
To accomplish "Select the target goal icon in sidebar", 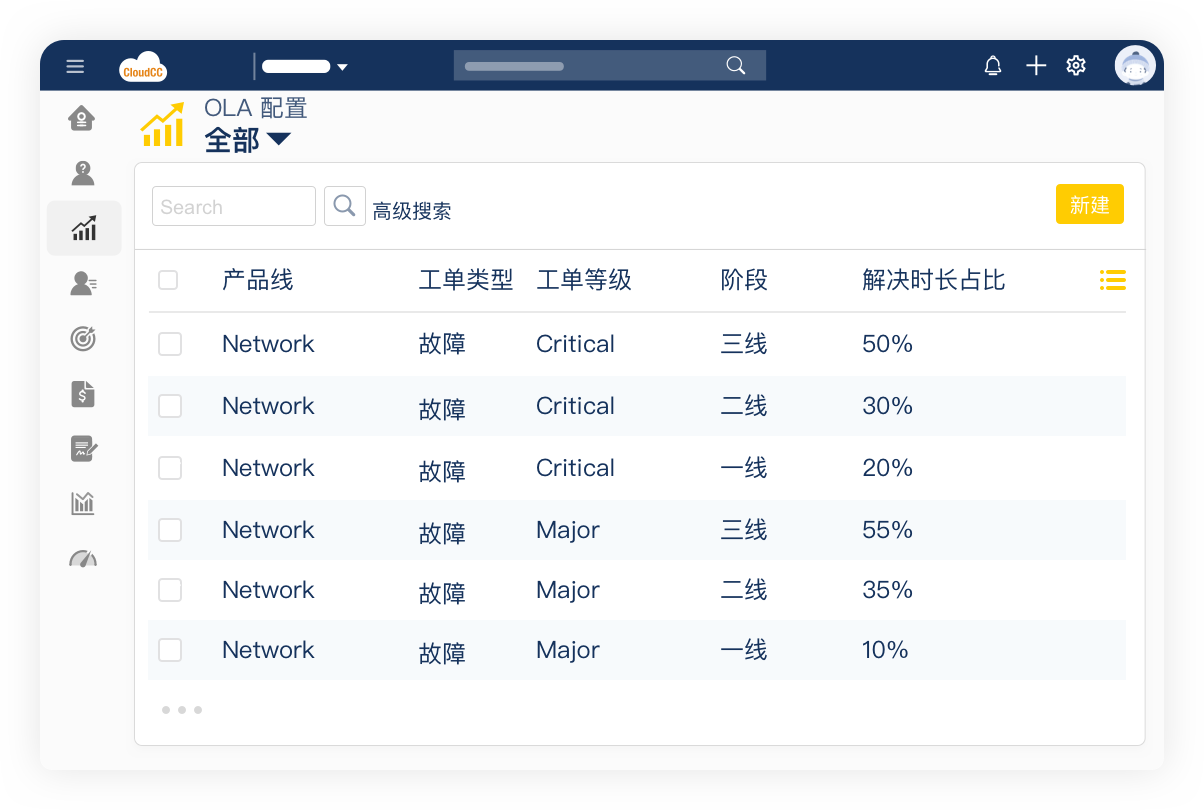I will [x=83, y=339].
